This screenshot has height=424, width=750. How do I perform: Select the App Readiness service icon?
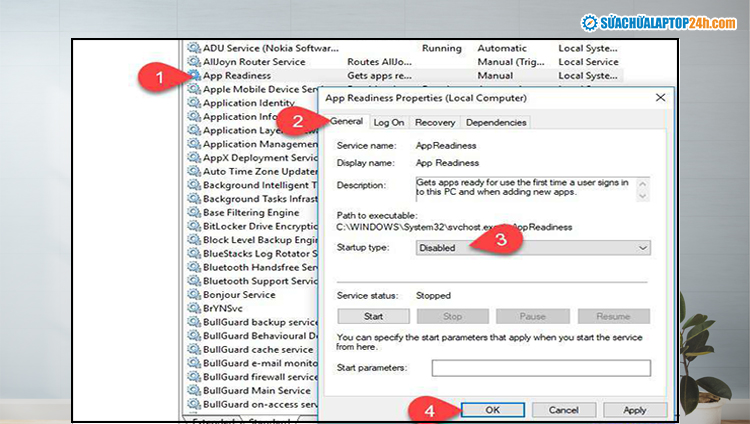pos(194,76)
